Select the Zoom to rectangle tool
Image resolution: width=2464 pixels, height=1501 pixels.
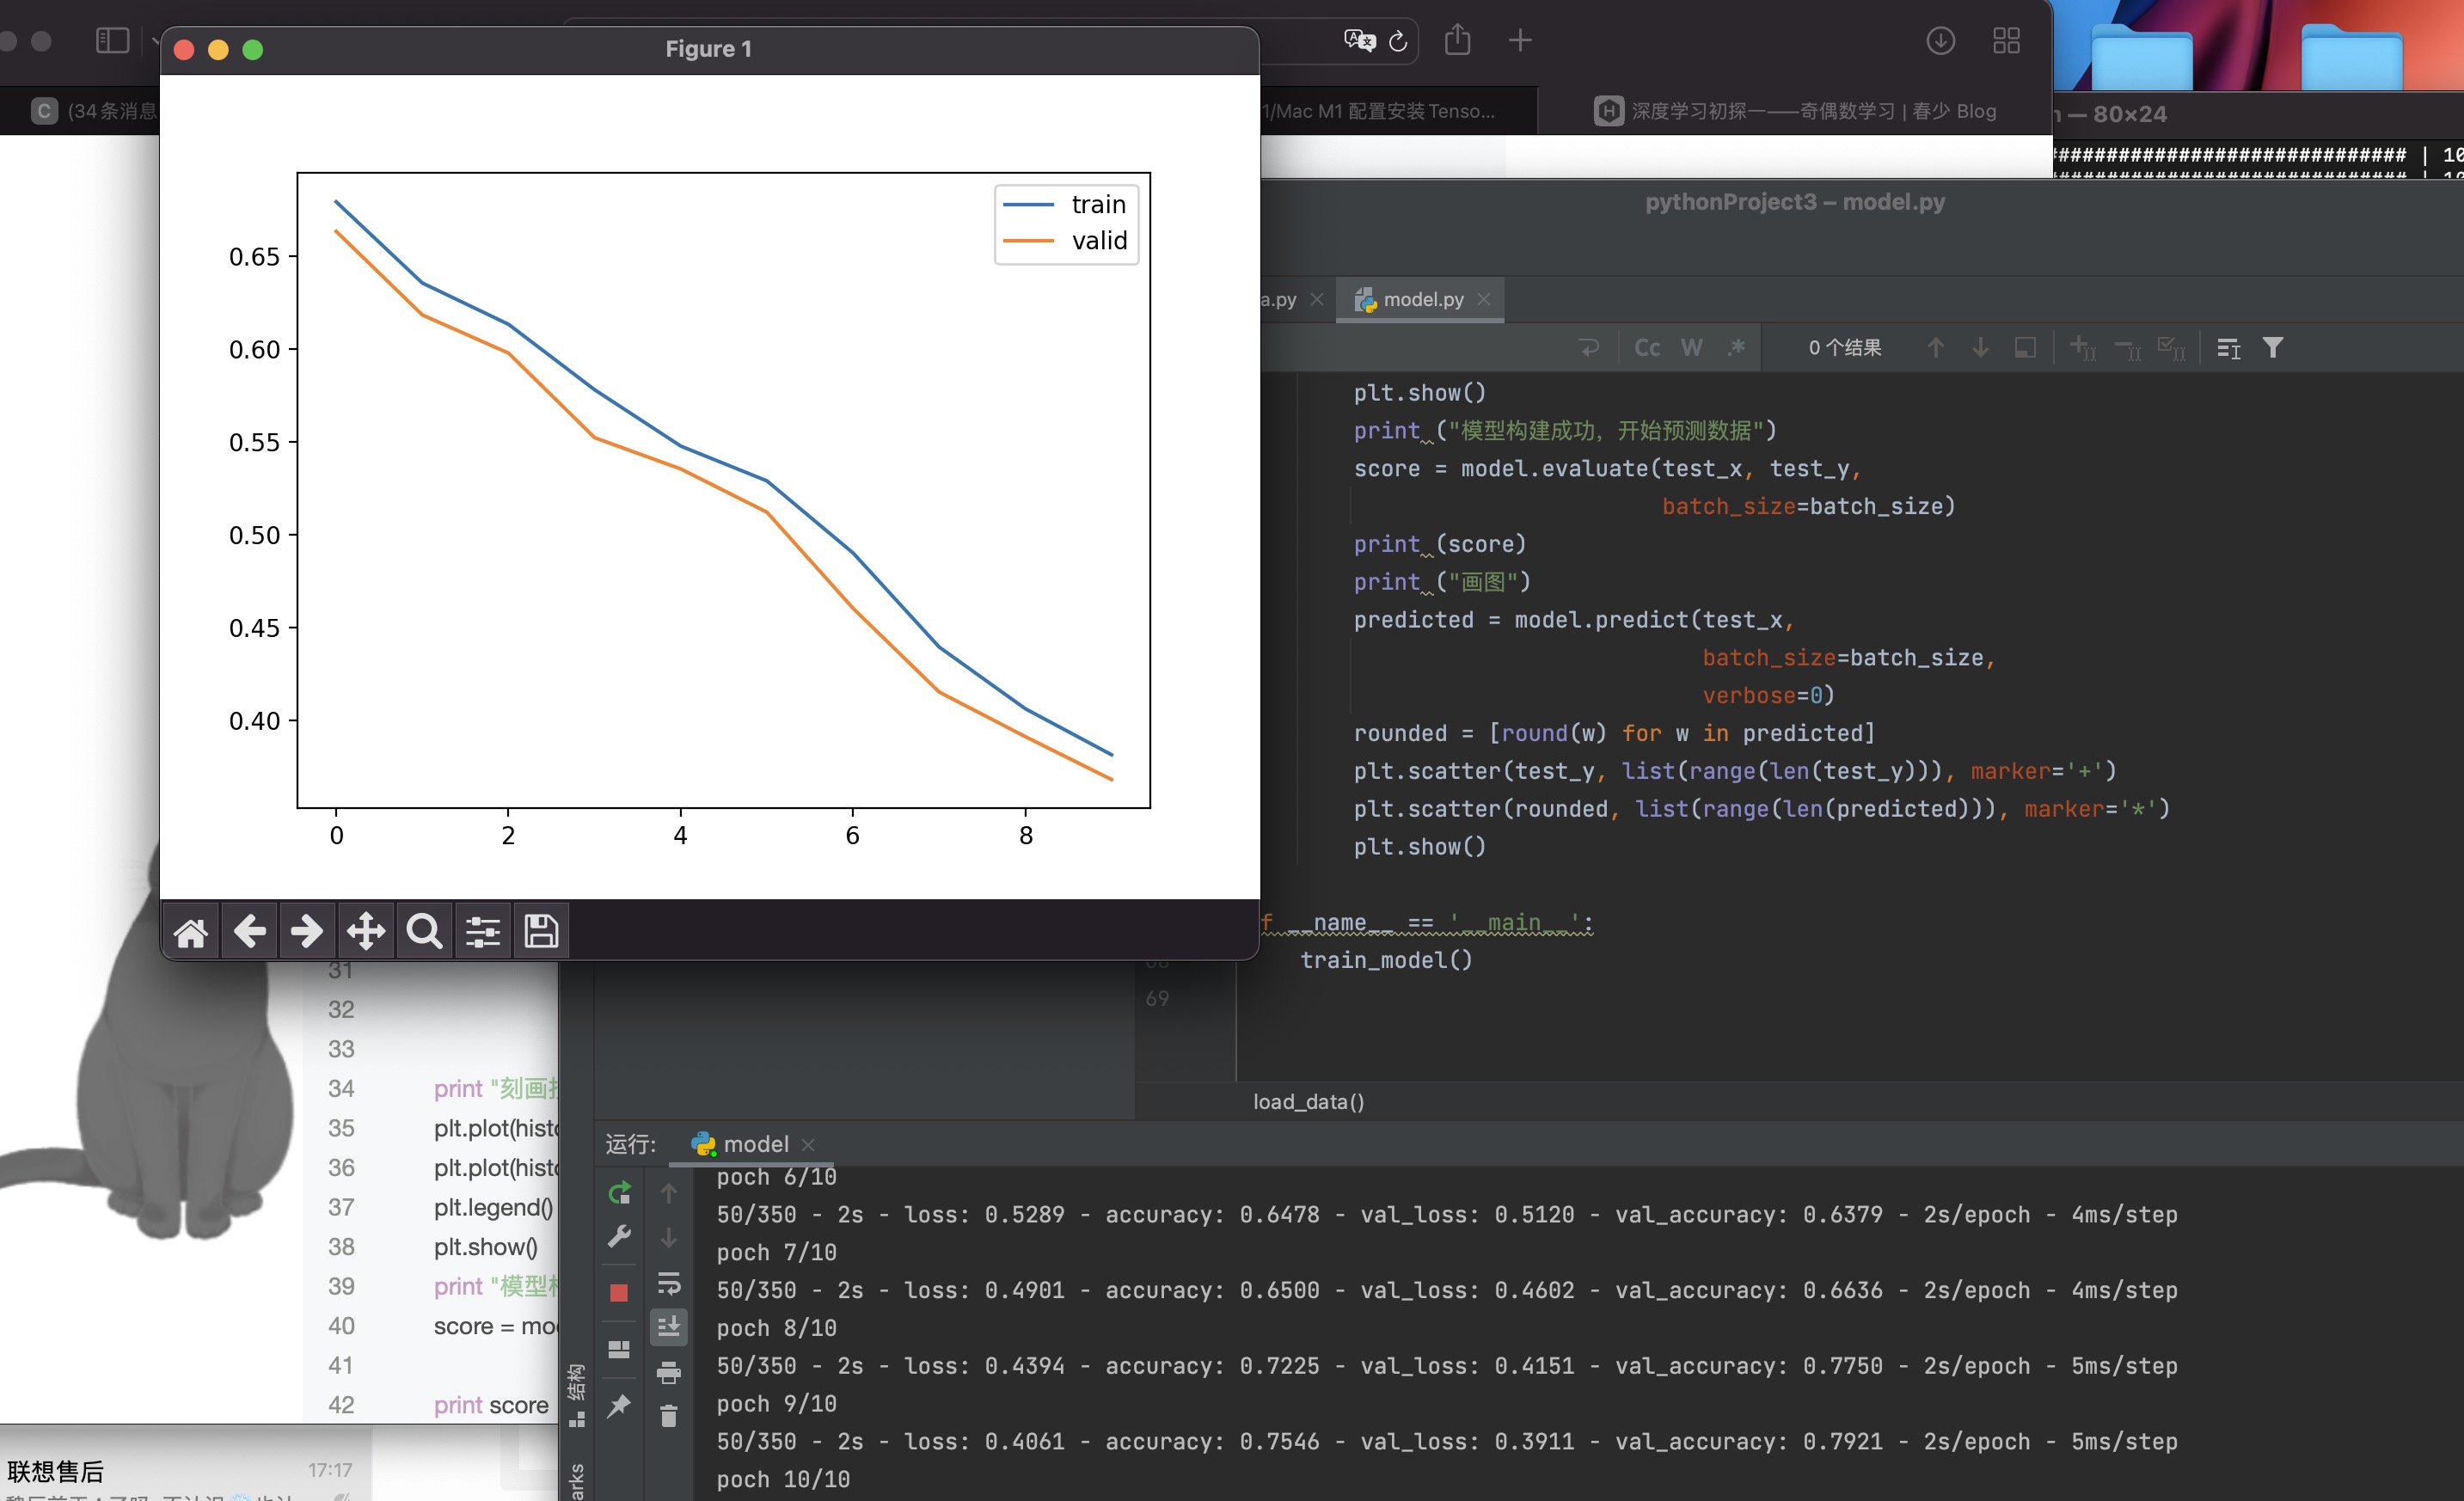tap(424, 932)
